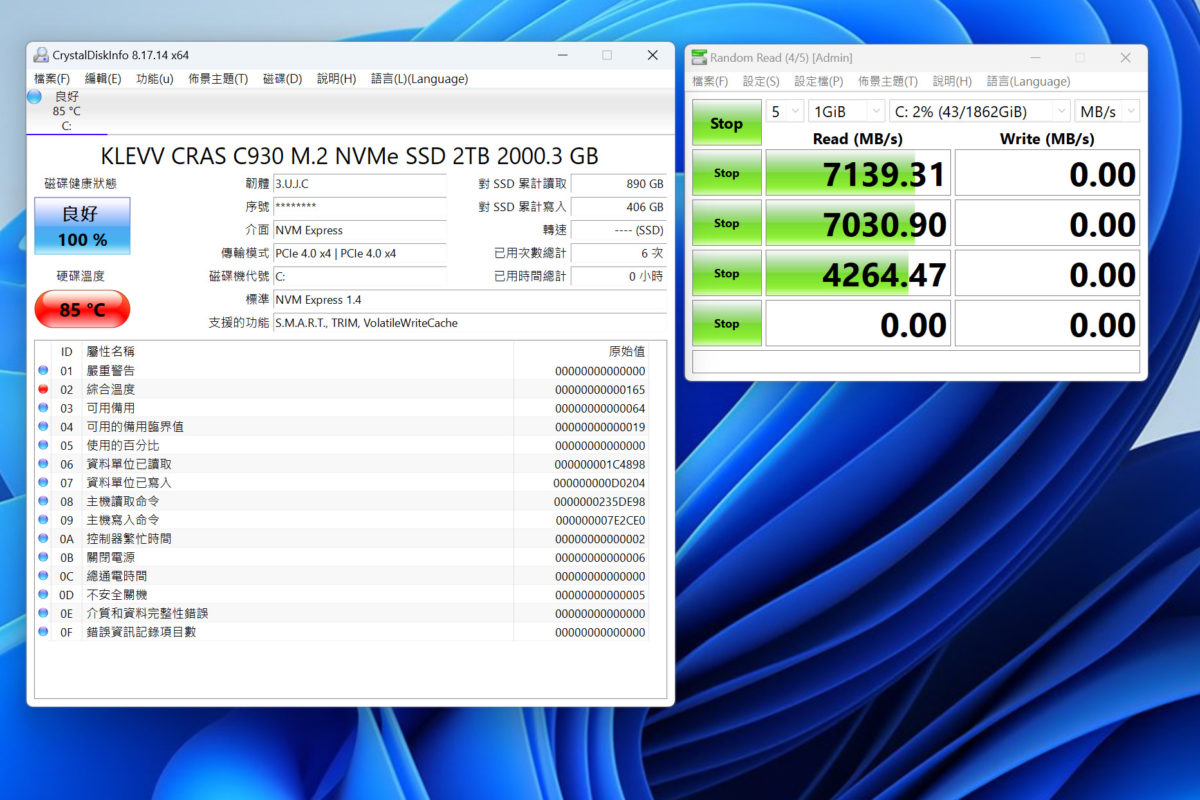Click the red alert dot beside 綜合溫度
This screenshot has height=800, width=1200.
coord(41,389)
